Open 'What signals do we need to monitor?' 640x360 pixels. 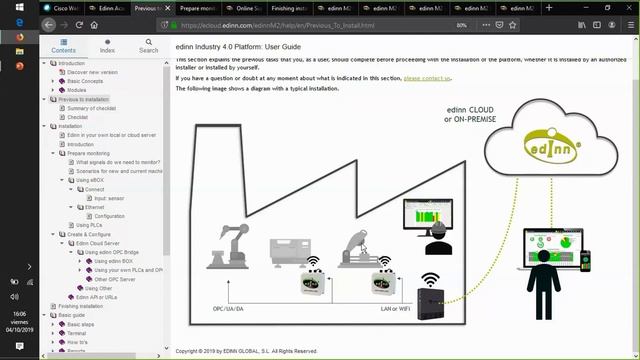tap(118, 162)
